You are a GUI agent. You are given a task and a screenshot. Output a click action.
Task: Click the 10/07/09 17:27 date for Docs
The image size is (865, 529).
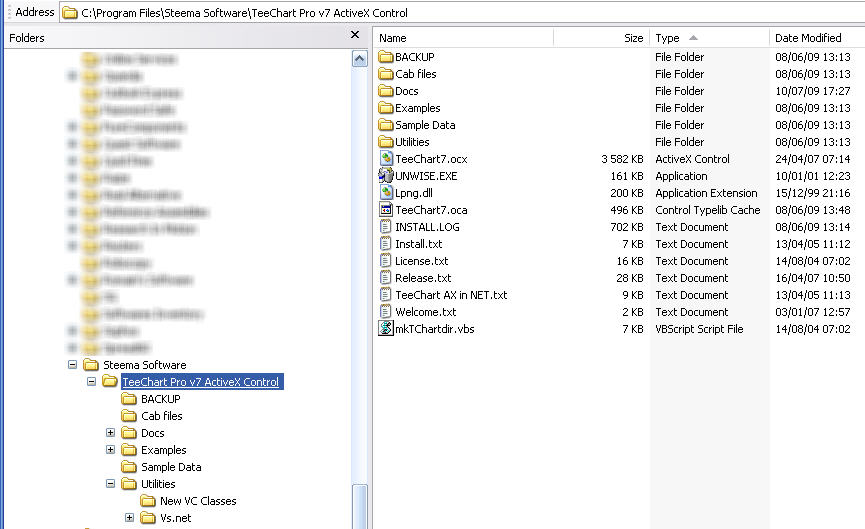point(813,91)
